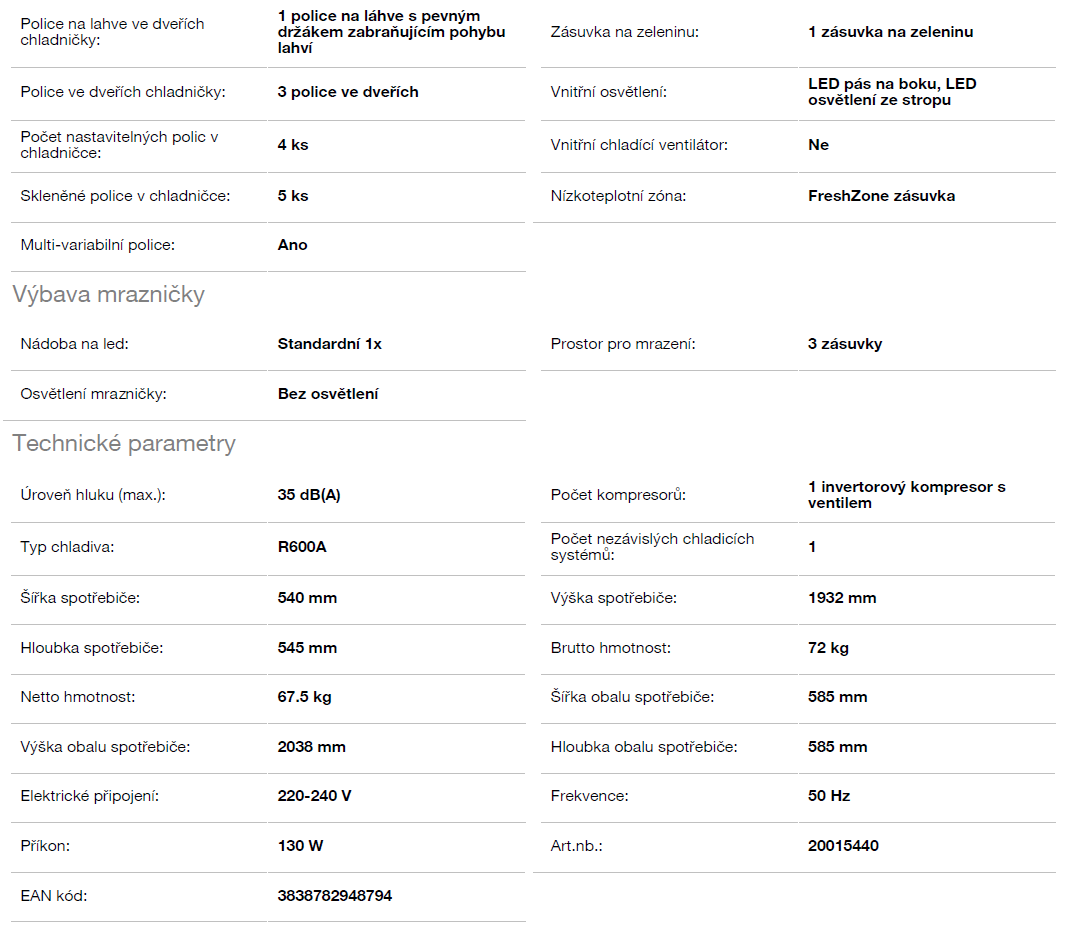Click the Art.nb. value 20015440
The width and height of the screenshot is (1070, 928).
coord(843,846)
